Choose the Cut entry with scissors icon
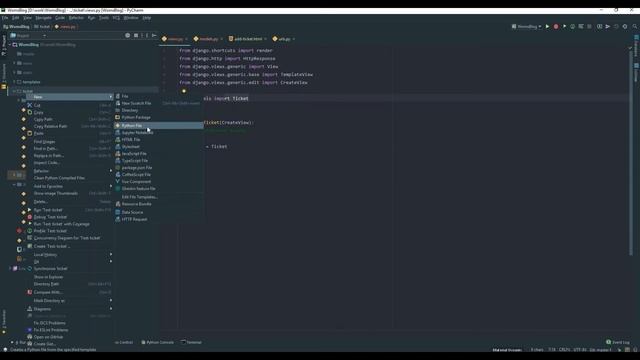640x360 pixels. click(69, 105)
